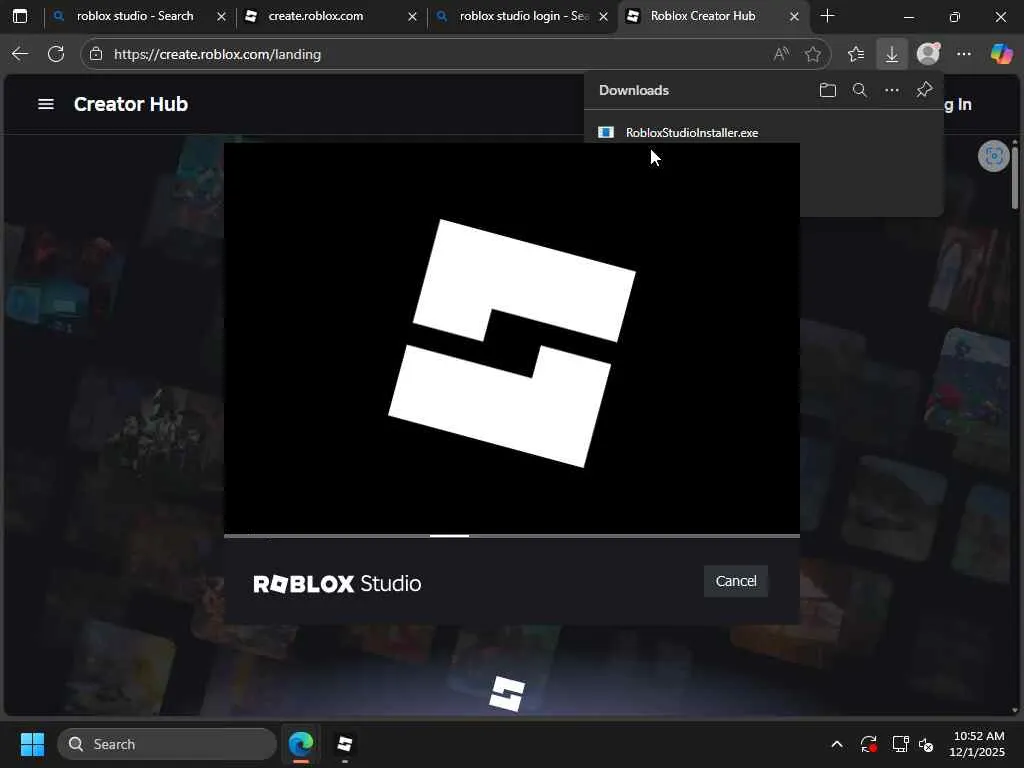The width and height of the screenshot is (1024, 768).
Task: Click the installer progress bar
Action: pos(512,536)
